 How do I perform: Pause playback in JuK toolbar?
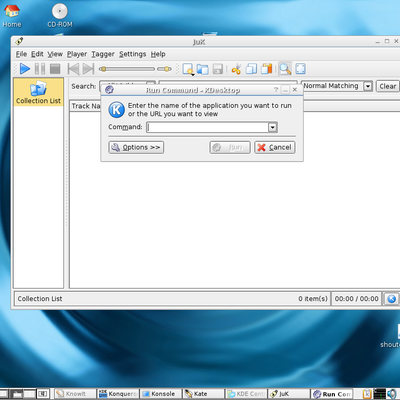pyautogui.click(x=40, y=69)
